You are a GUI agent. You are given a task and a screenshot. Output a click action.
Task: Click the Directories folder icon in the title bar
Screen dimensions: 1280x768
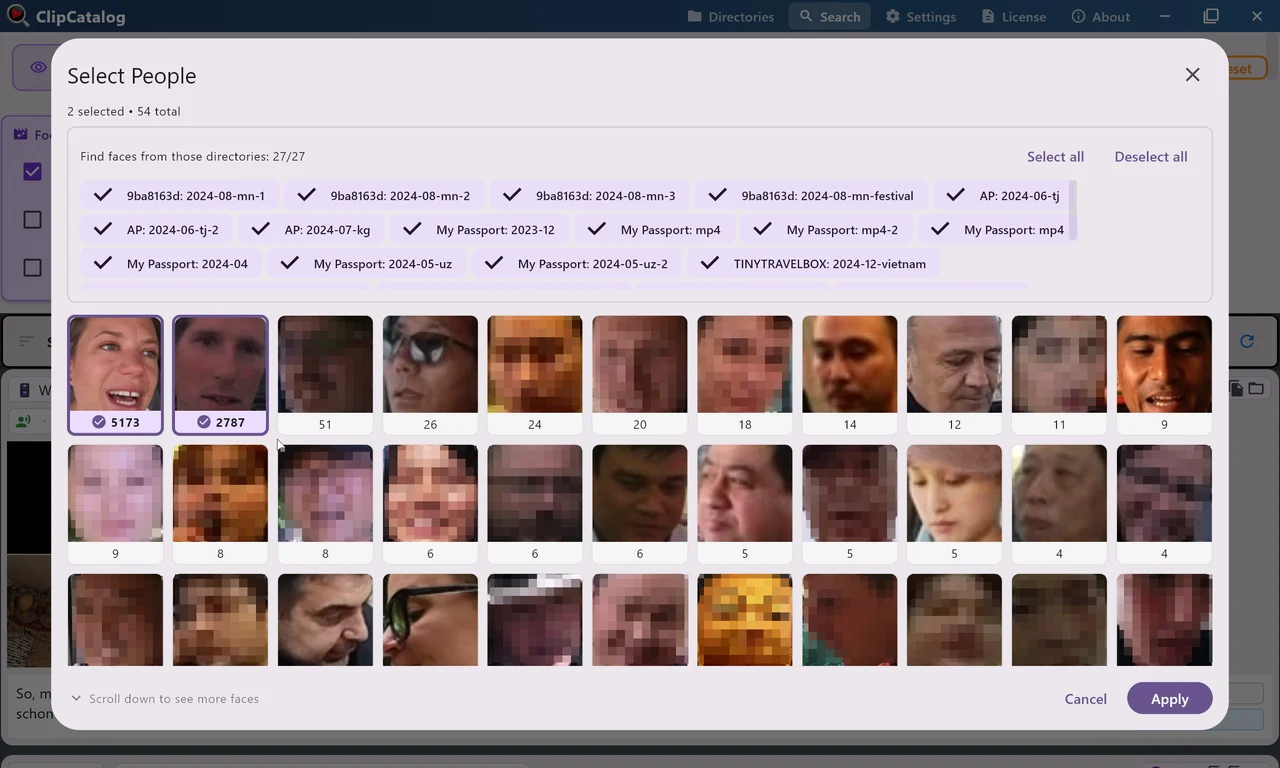pos(695,16)
